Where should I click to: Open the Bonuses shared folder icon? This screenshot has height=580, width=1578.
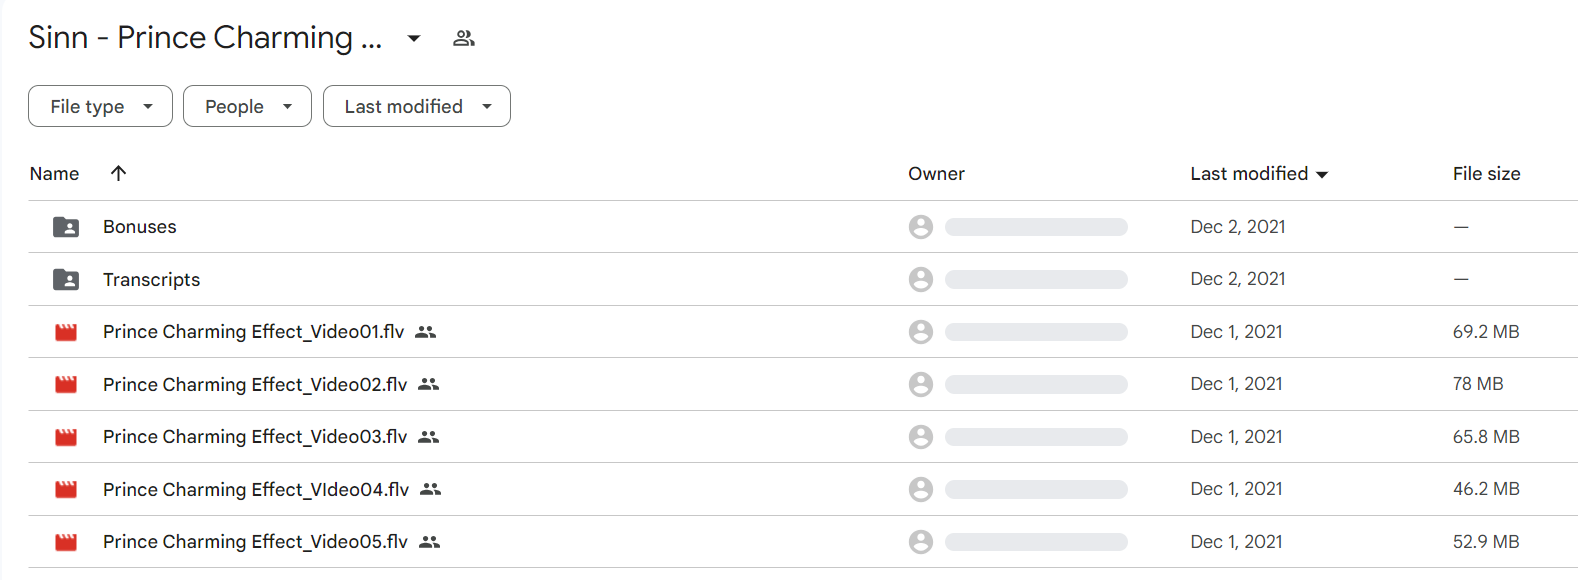pyautogui.click(x=66, y=227)
